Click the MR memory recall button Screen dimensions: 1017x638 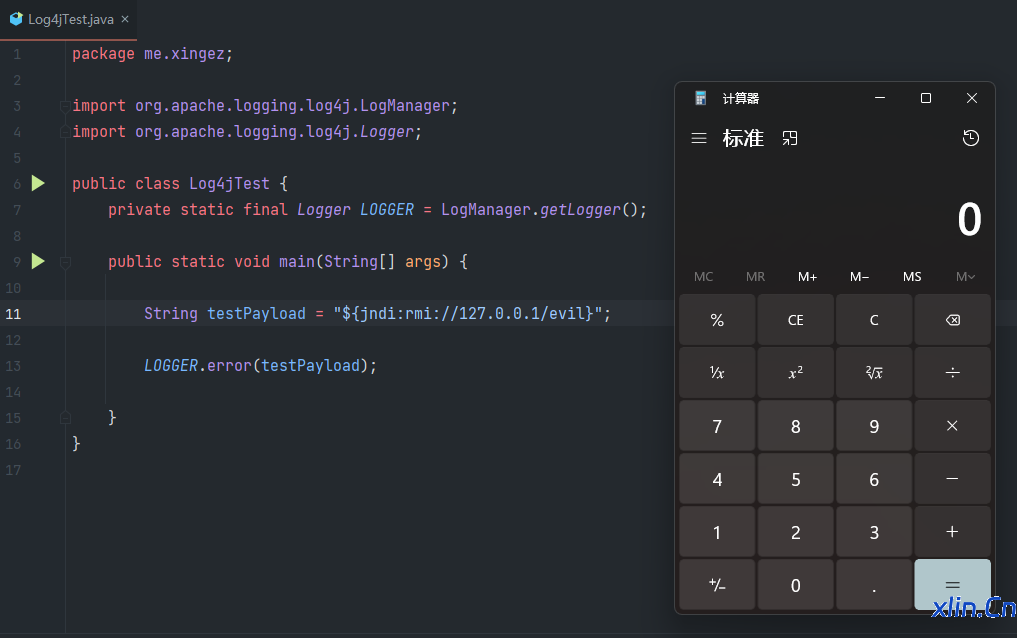(755, 277)
